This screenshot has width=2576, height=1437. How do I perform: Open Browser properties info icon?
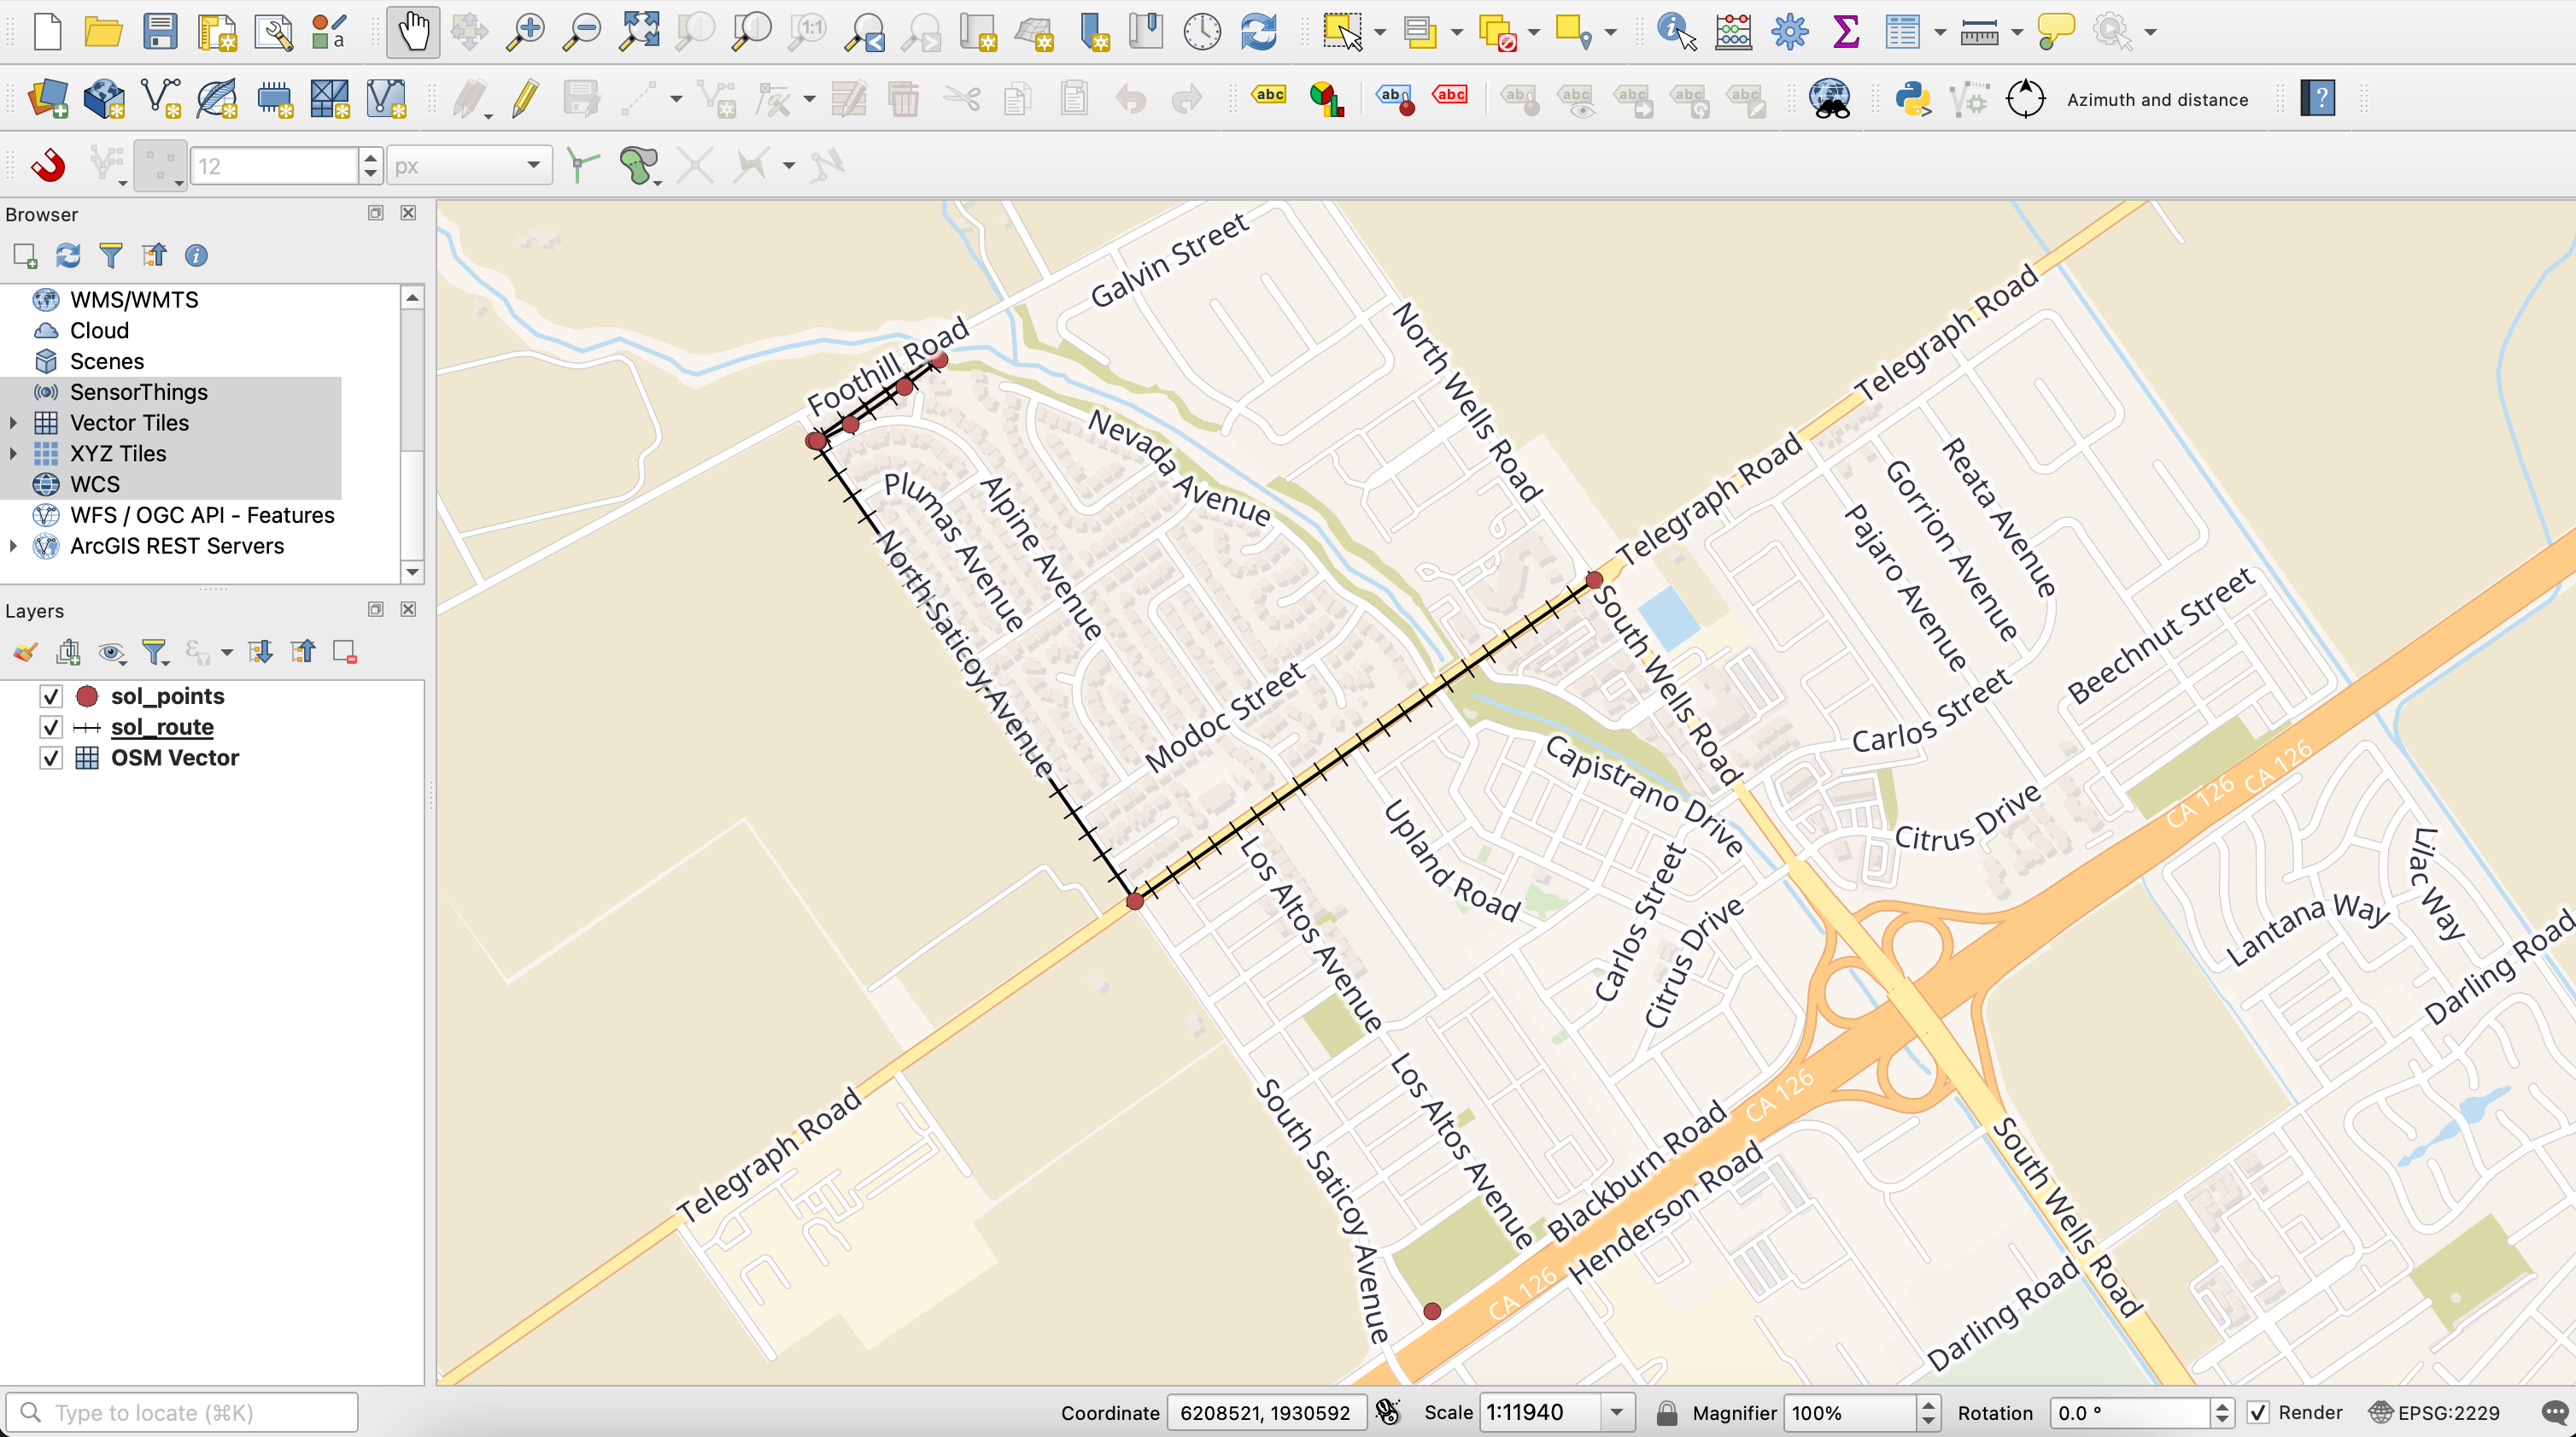pos(197,256)
